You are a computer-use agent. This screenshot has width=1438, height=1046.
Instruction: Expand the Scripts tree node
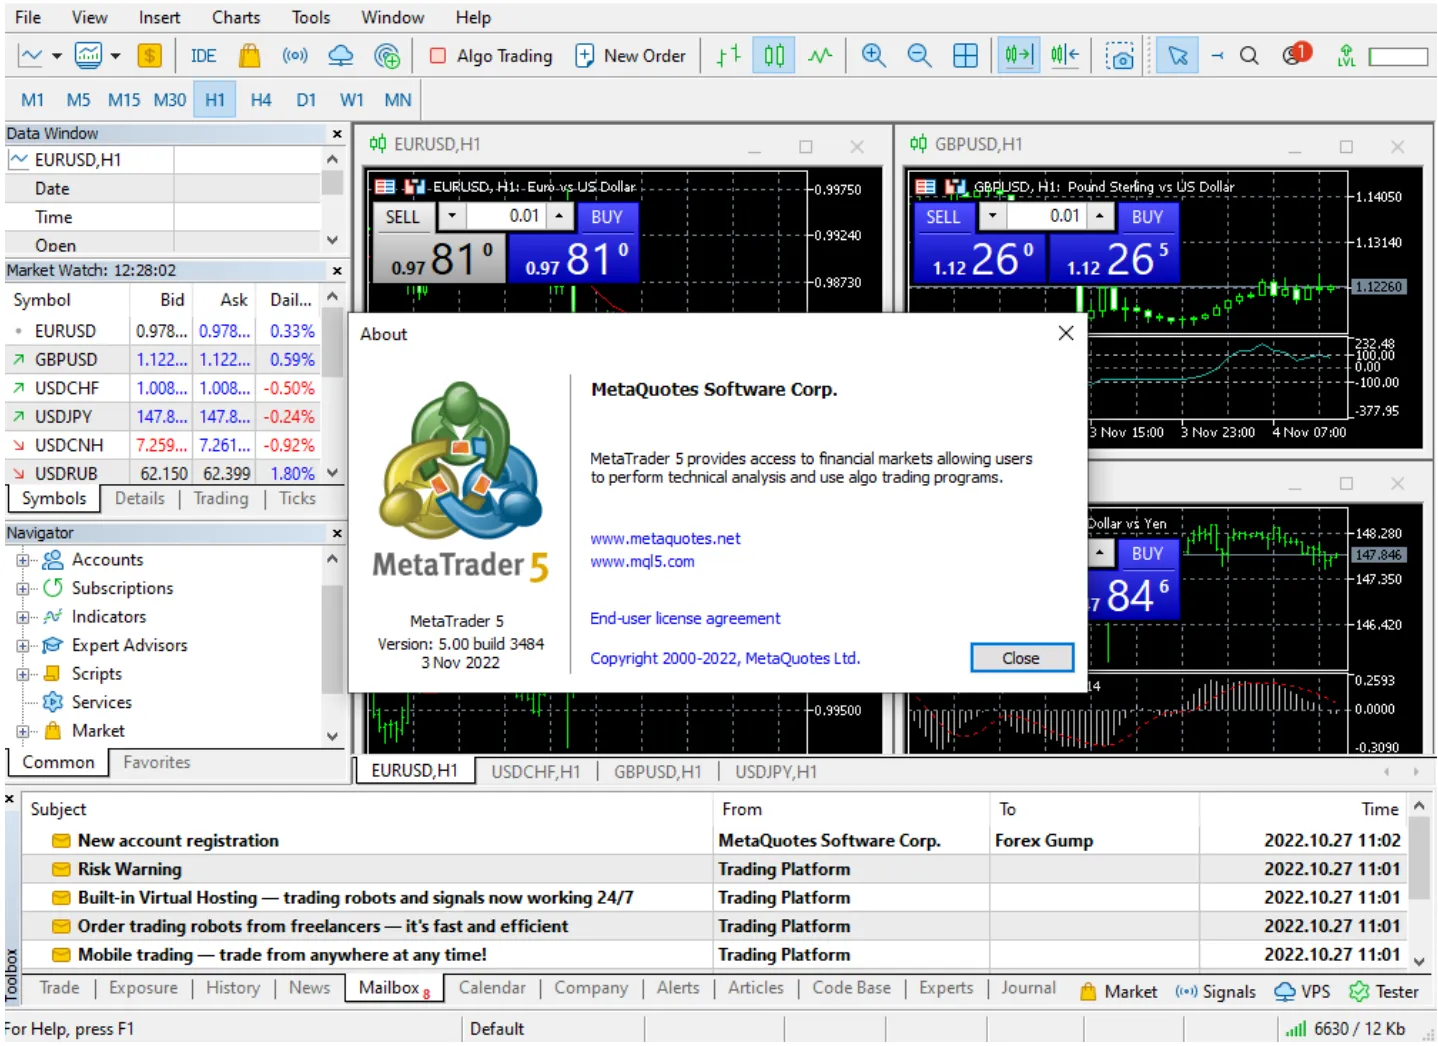pyautogui.click(x=23, y=674)
